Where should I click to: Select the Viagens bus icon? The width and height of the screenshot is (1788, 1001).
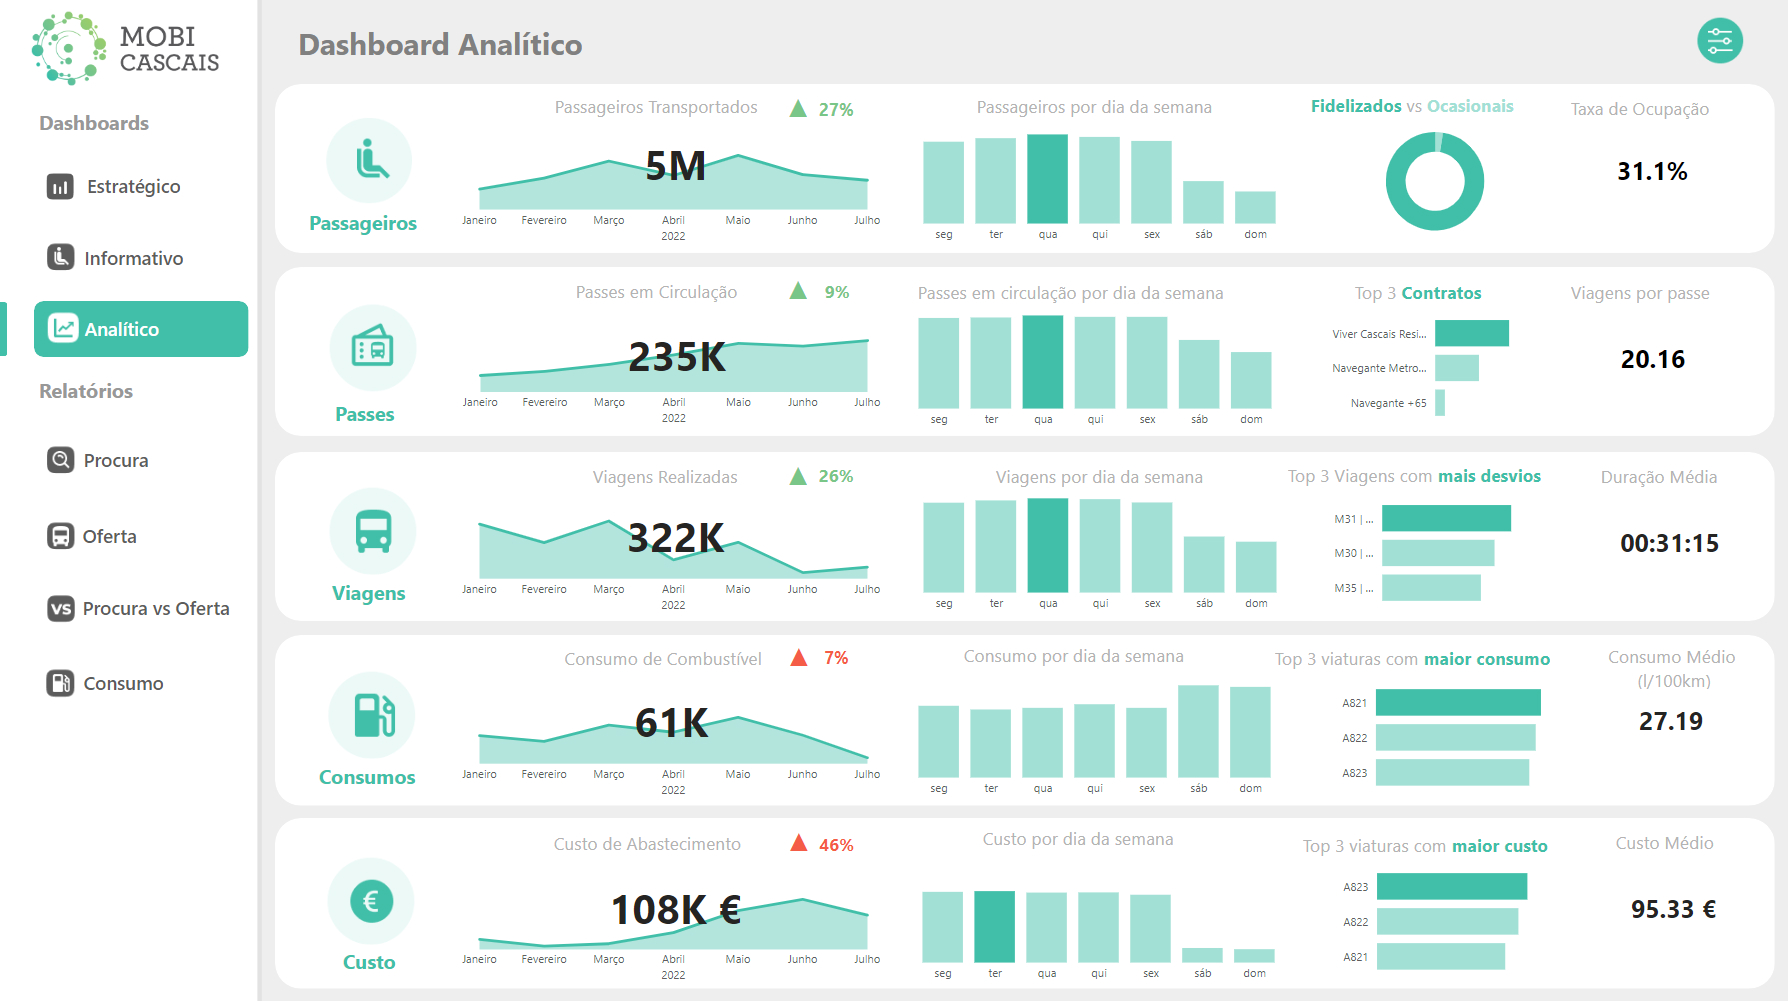pos(371,531)
